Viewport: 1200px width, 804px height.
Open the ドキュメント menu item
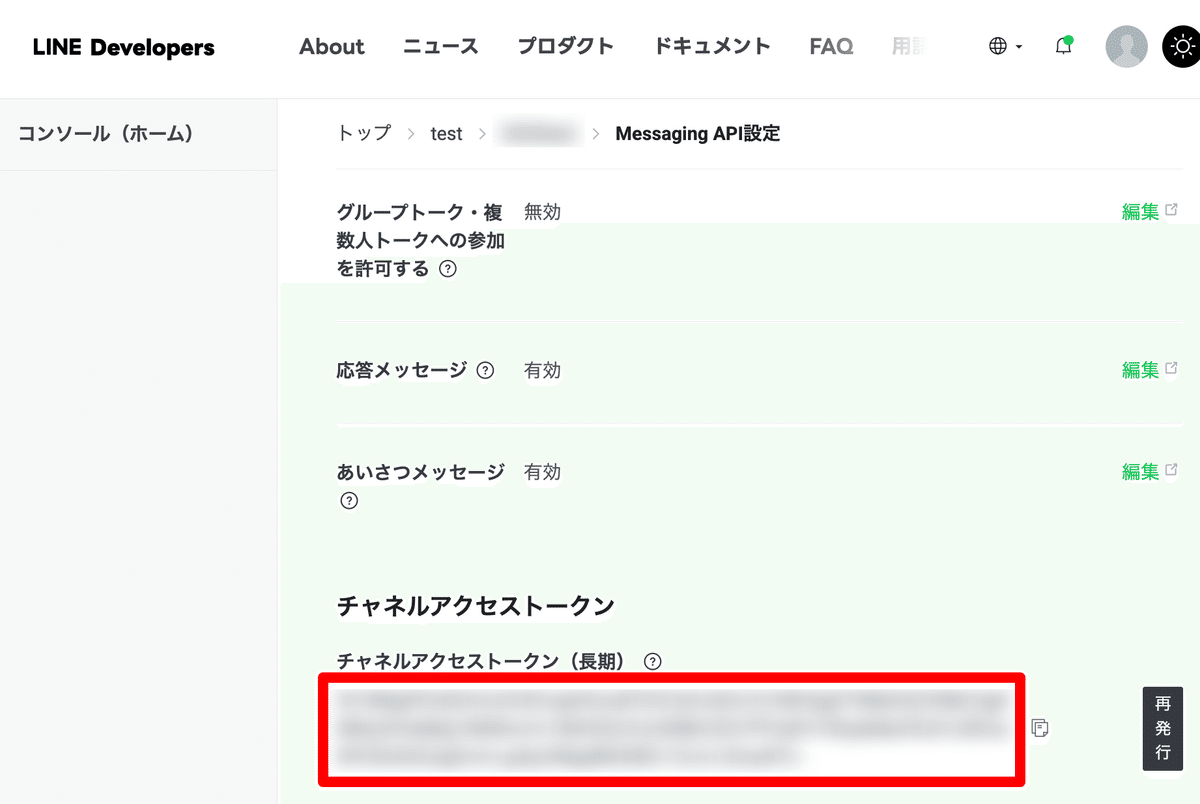pyautogui.click(x=712, y=47)
